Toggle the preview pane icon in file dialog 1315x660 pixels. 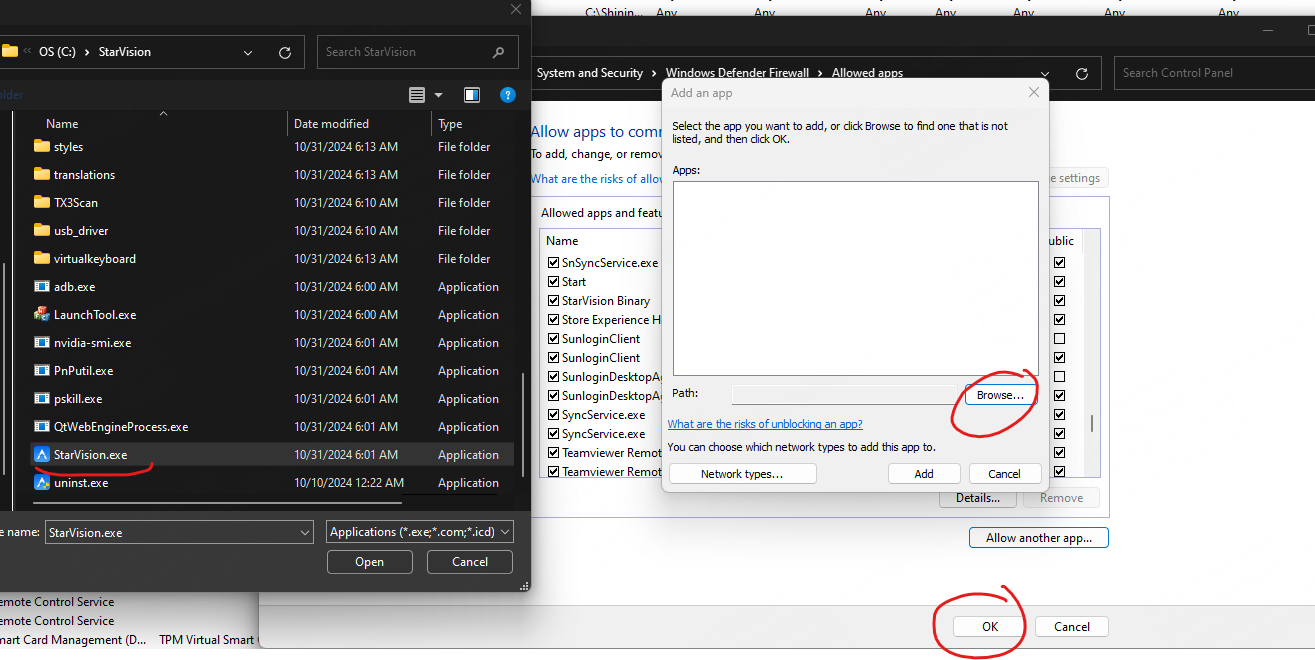(x=472, y=95)
